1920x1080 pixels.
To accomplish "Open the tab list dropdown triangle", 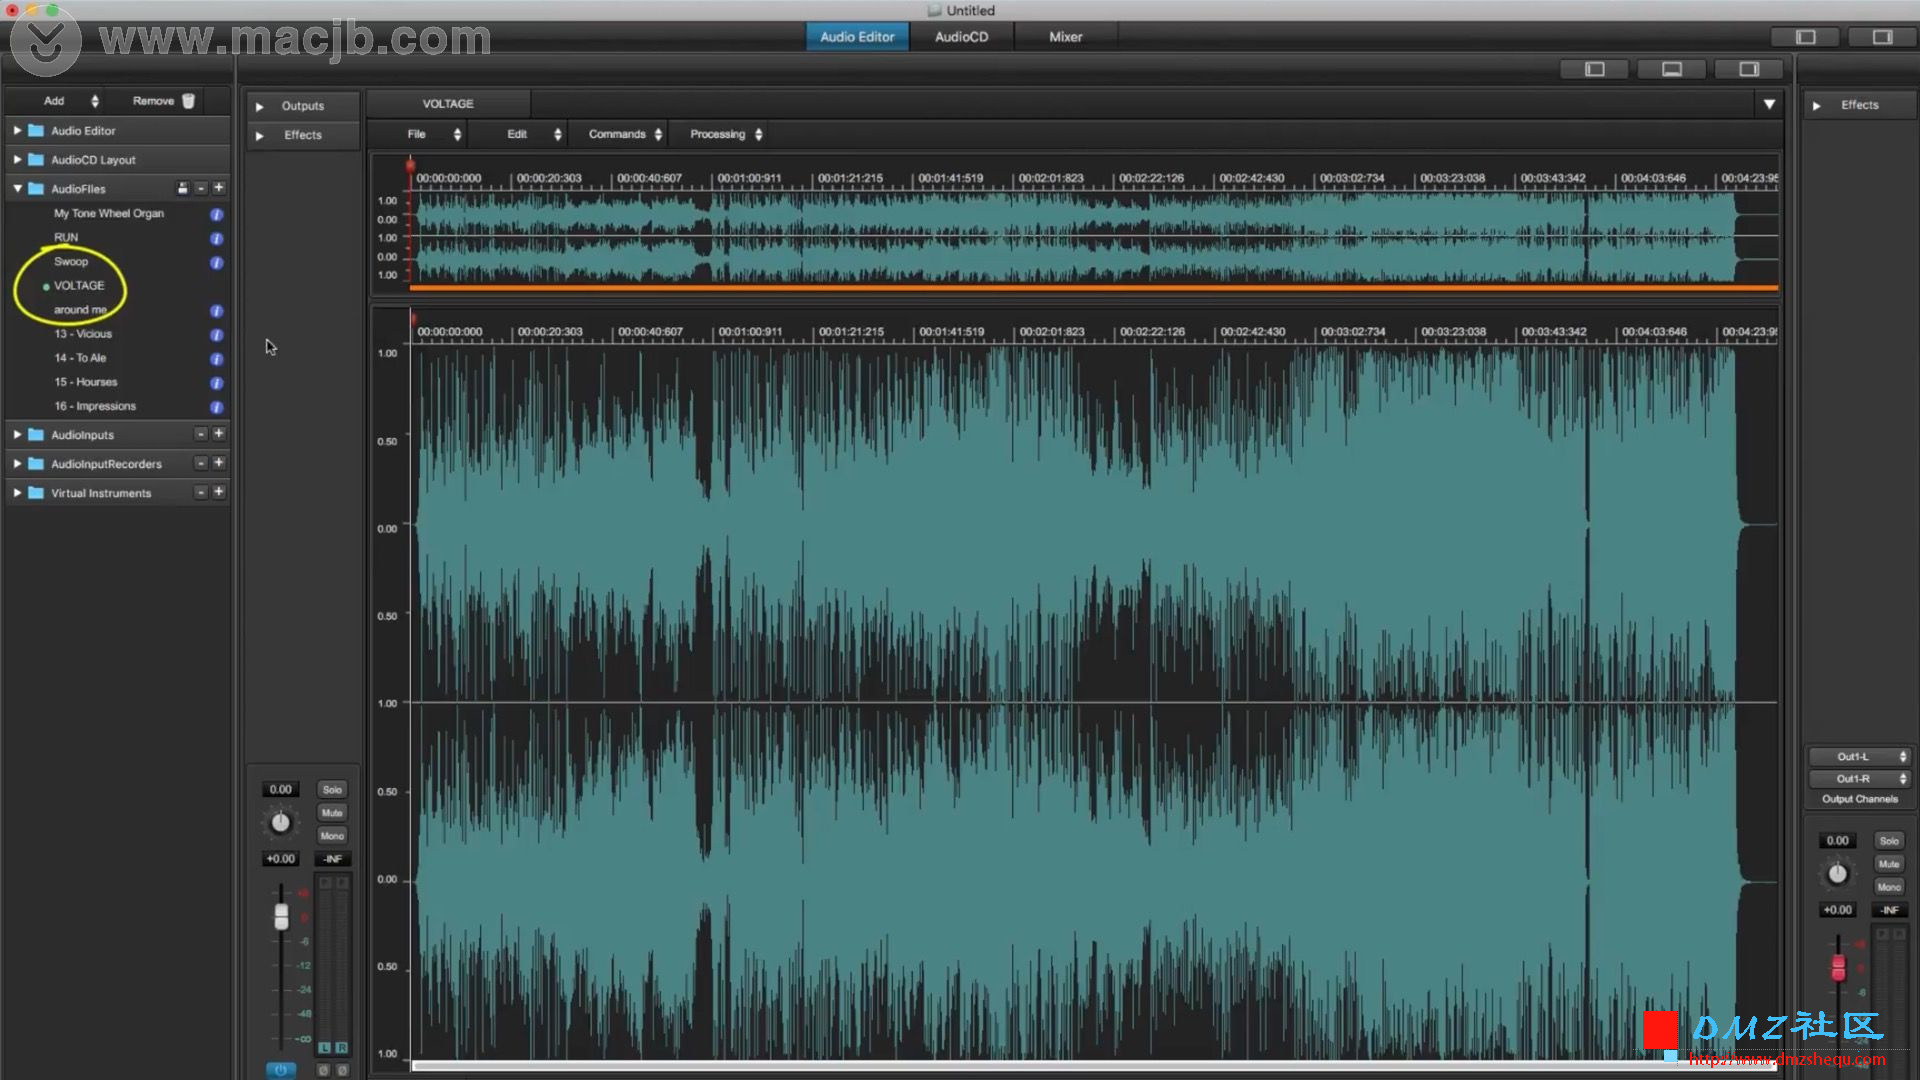I will click(x=1769, y=104).
